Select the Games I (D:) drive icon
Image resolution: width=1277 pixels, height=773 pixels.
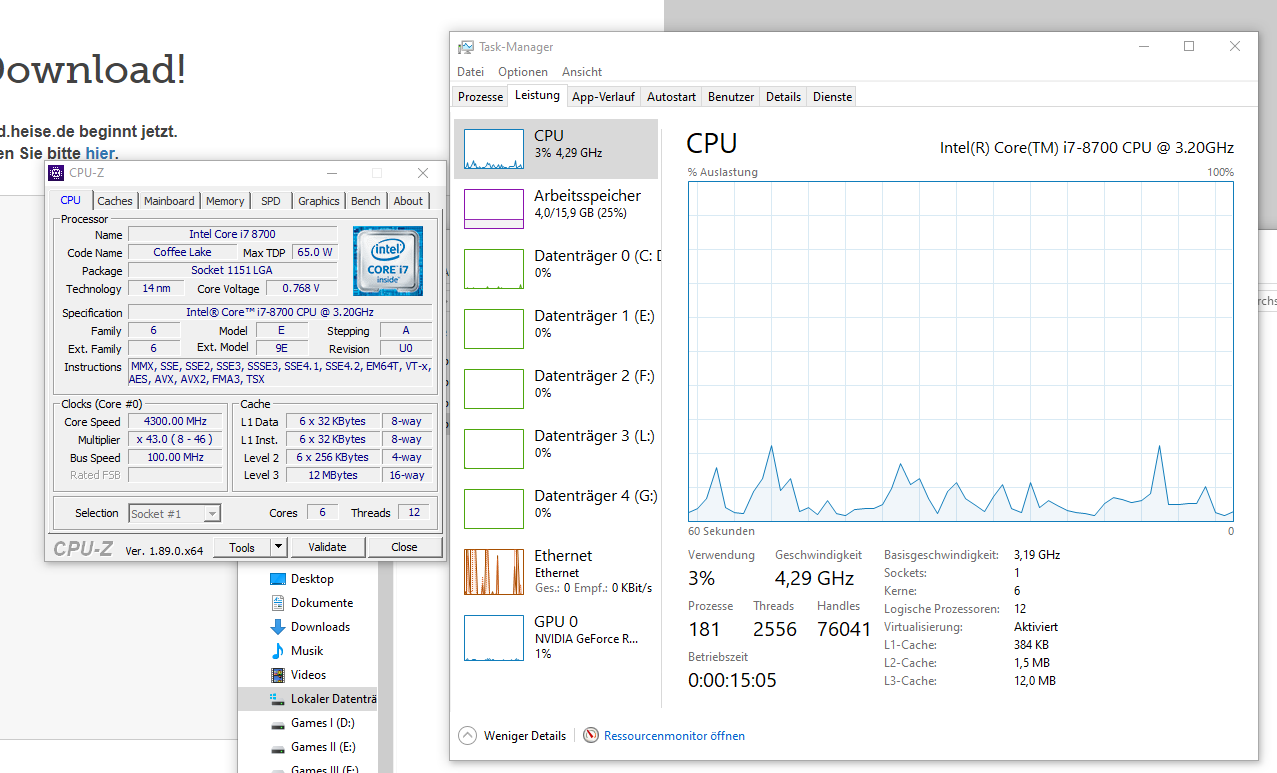[x=278, y=723]
